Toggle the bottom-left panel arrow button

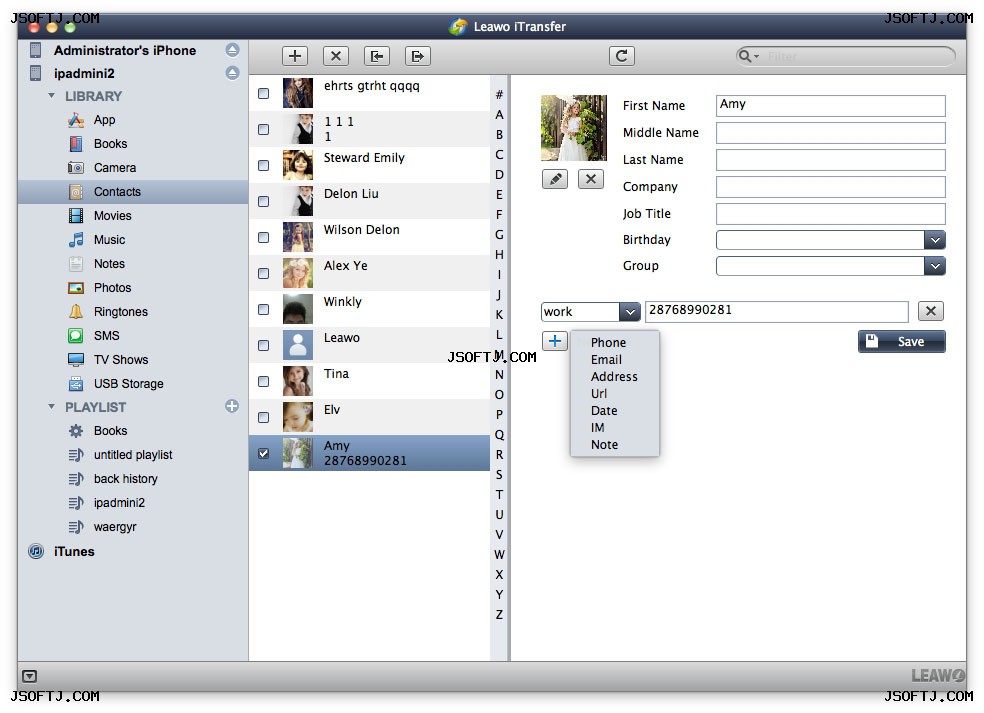tap(29, 676)
